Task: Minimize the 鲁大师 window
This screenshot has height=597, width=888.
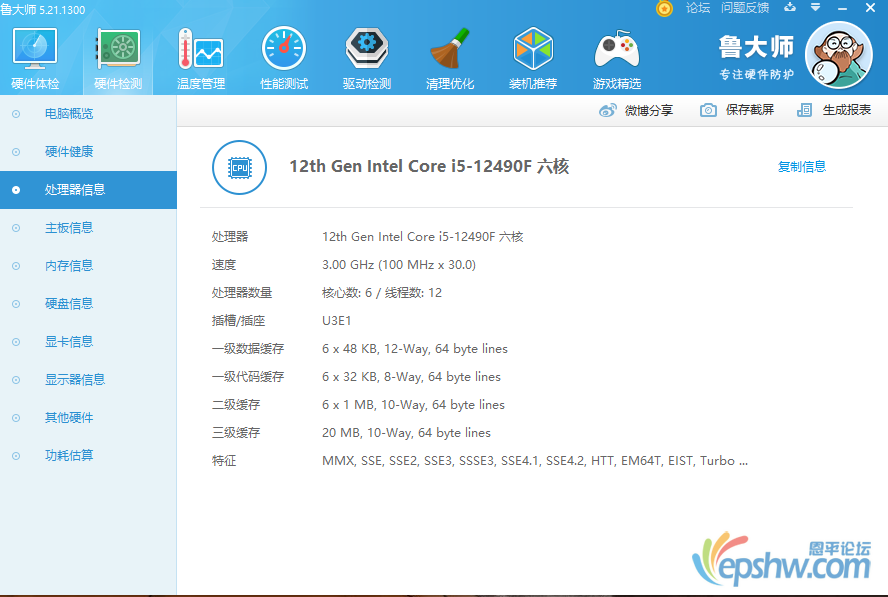Action: coord(843,8)
